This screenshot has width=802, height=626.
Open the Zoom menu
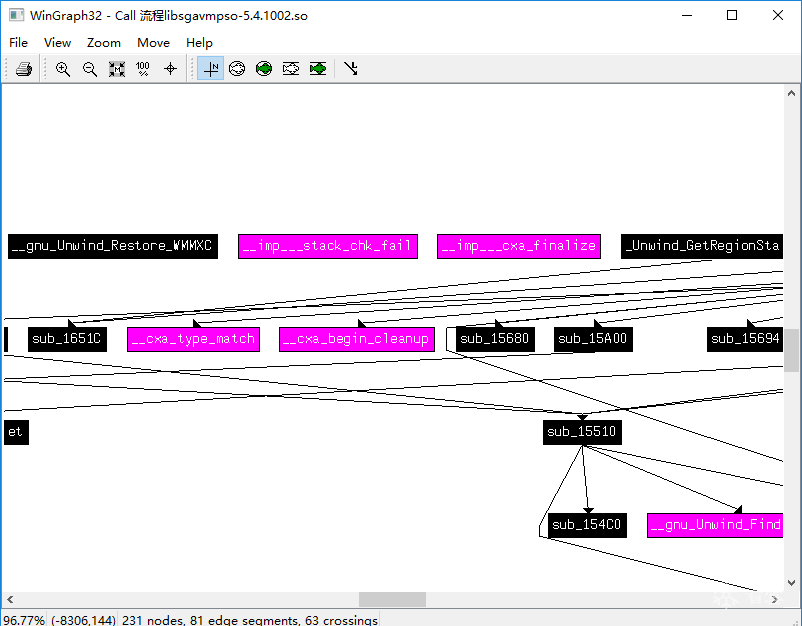104,42
